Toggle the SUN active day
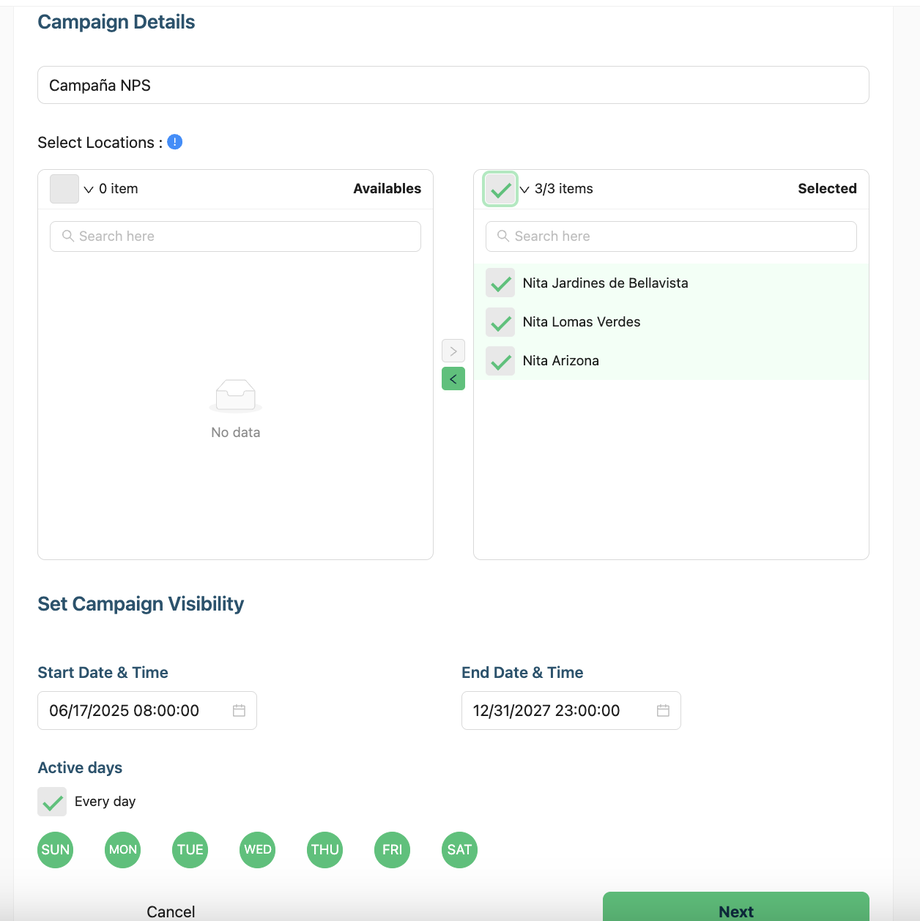This screenshot has width=920, height=921. (x=55, y=850)
